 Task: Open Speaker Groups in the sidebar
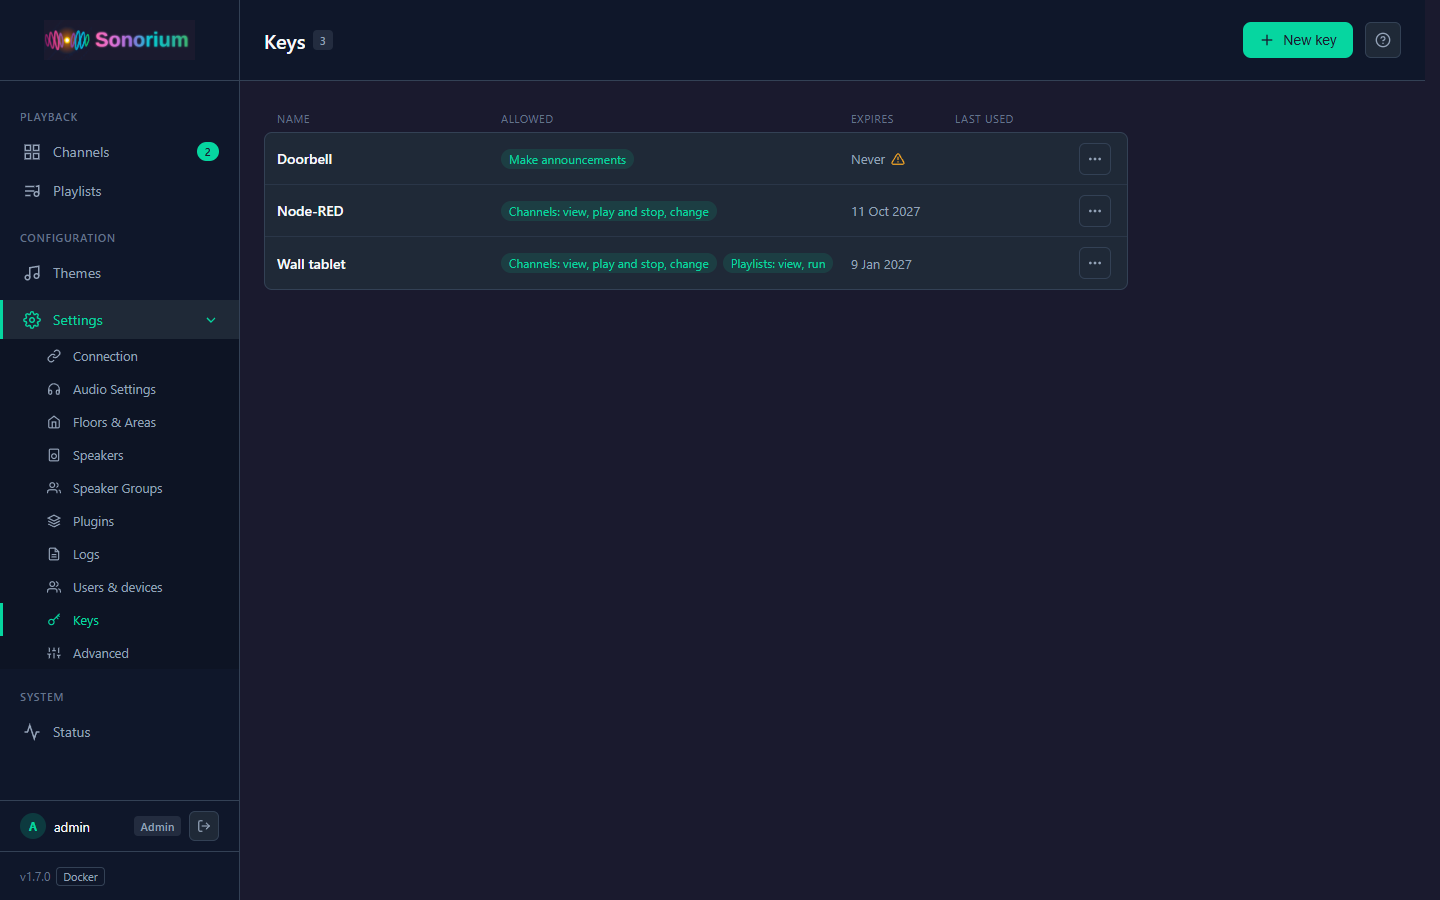click(120, 488)
